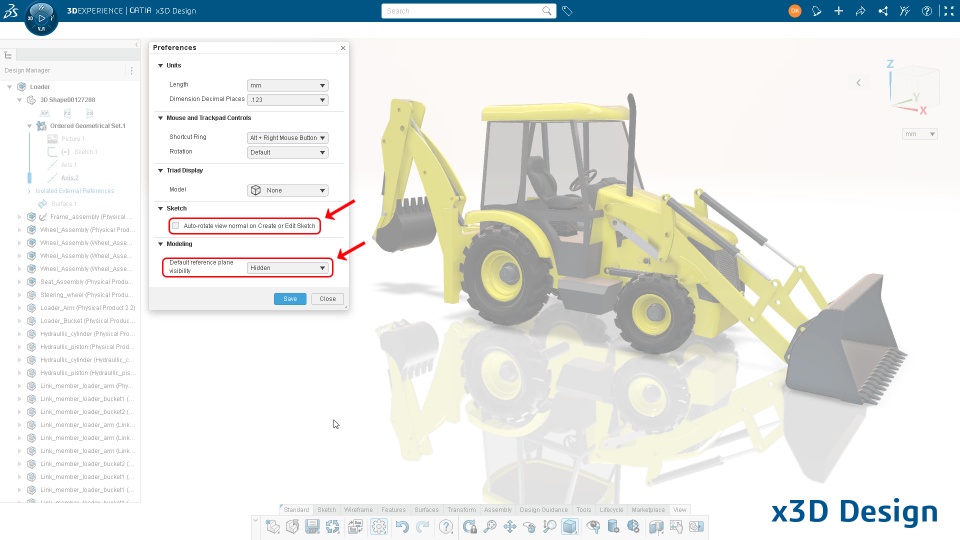Click the tree view icon above Design Manager
The height and width of the screenshot is (540, 960).
[x=8, y=55]
